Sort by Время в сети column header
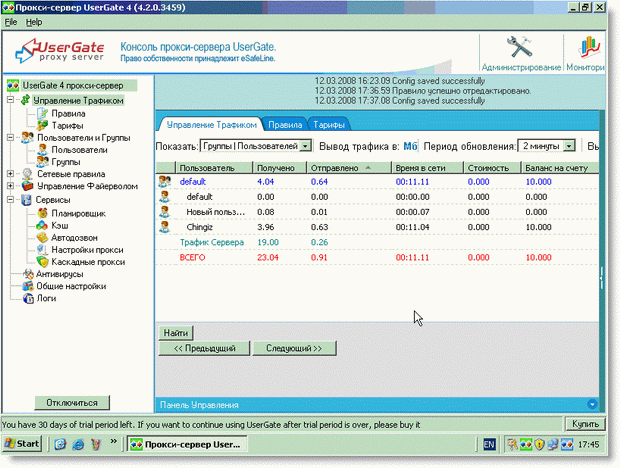Screen dimensions: 620x468 [427, 168]
